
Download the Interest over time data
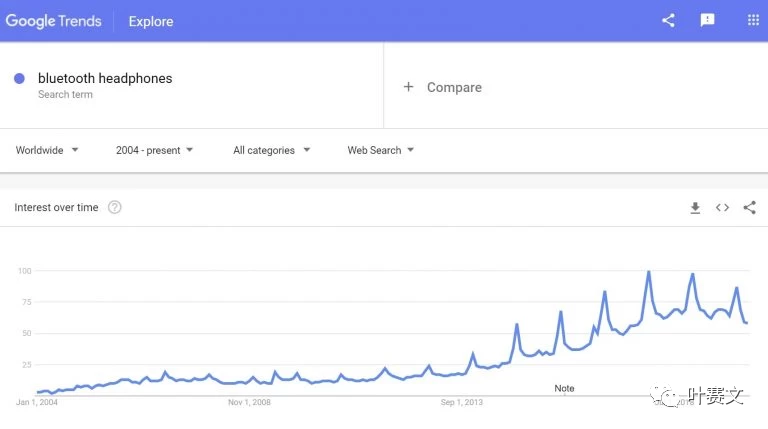point(695,208)
